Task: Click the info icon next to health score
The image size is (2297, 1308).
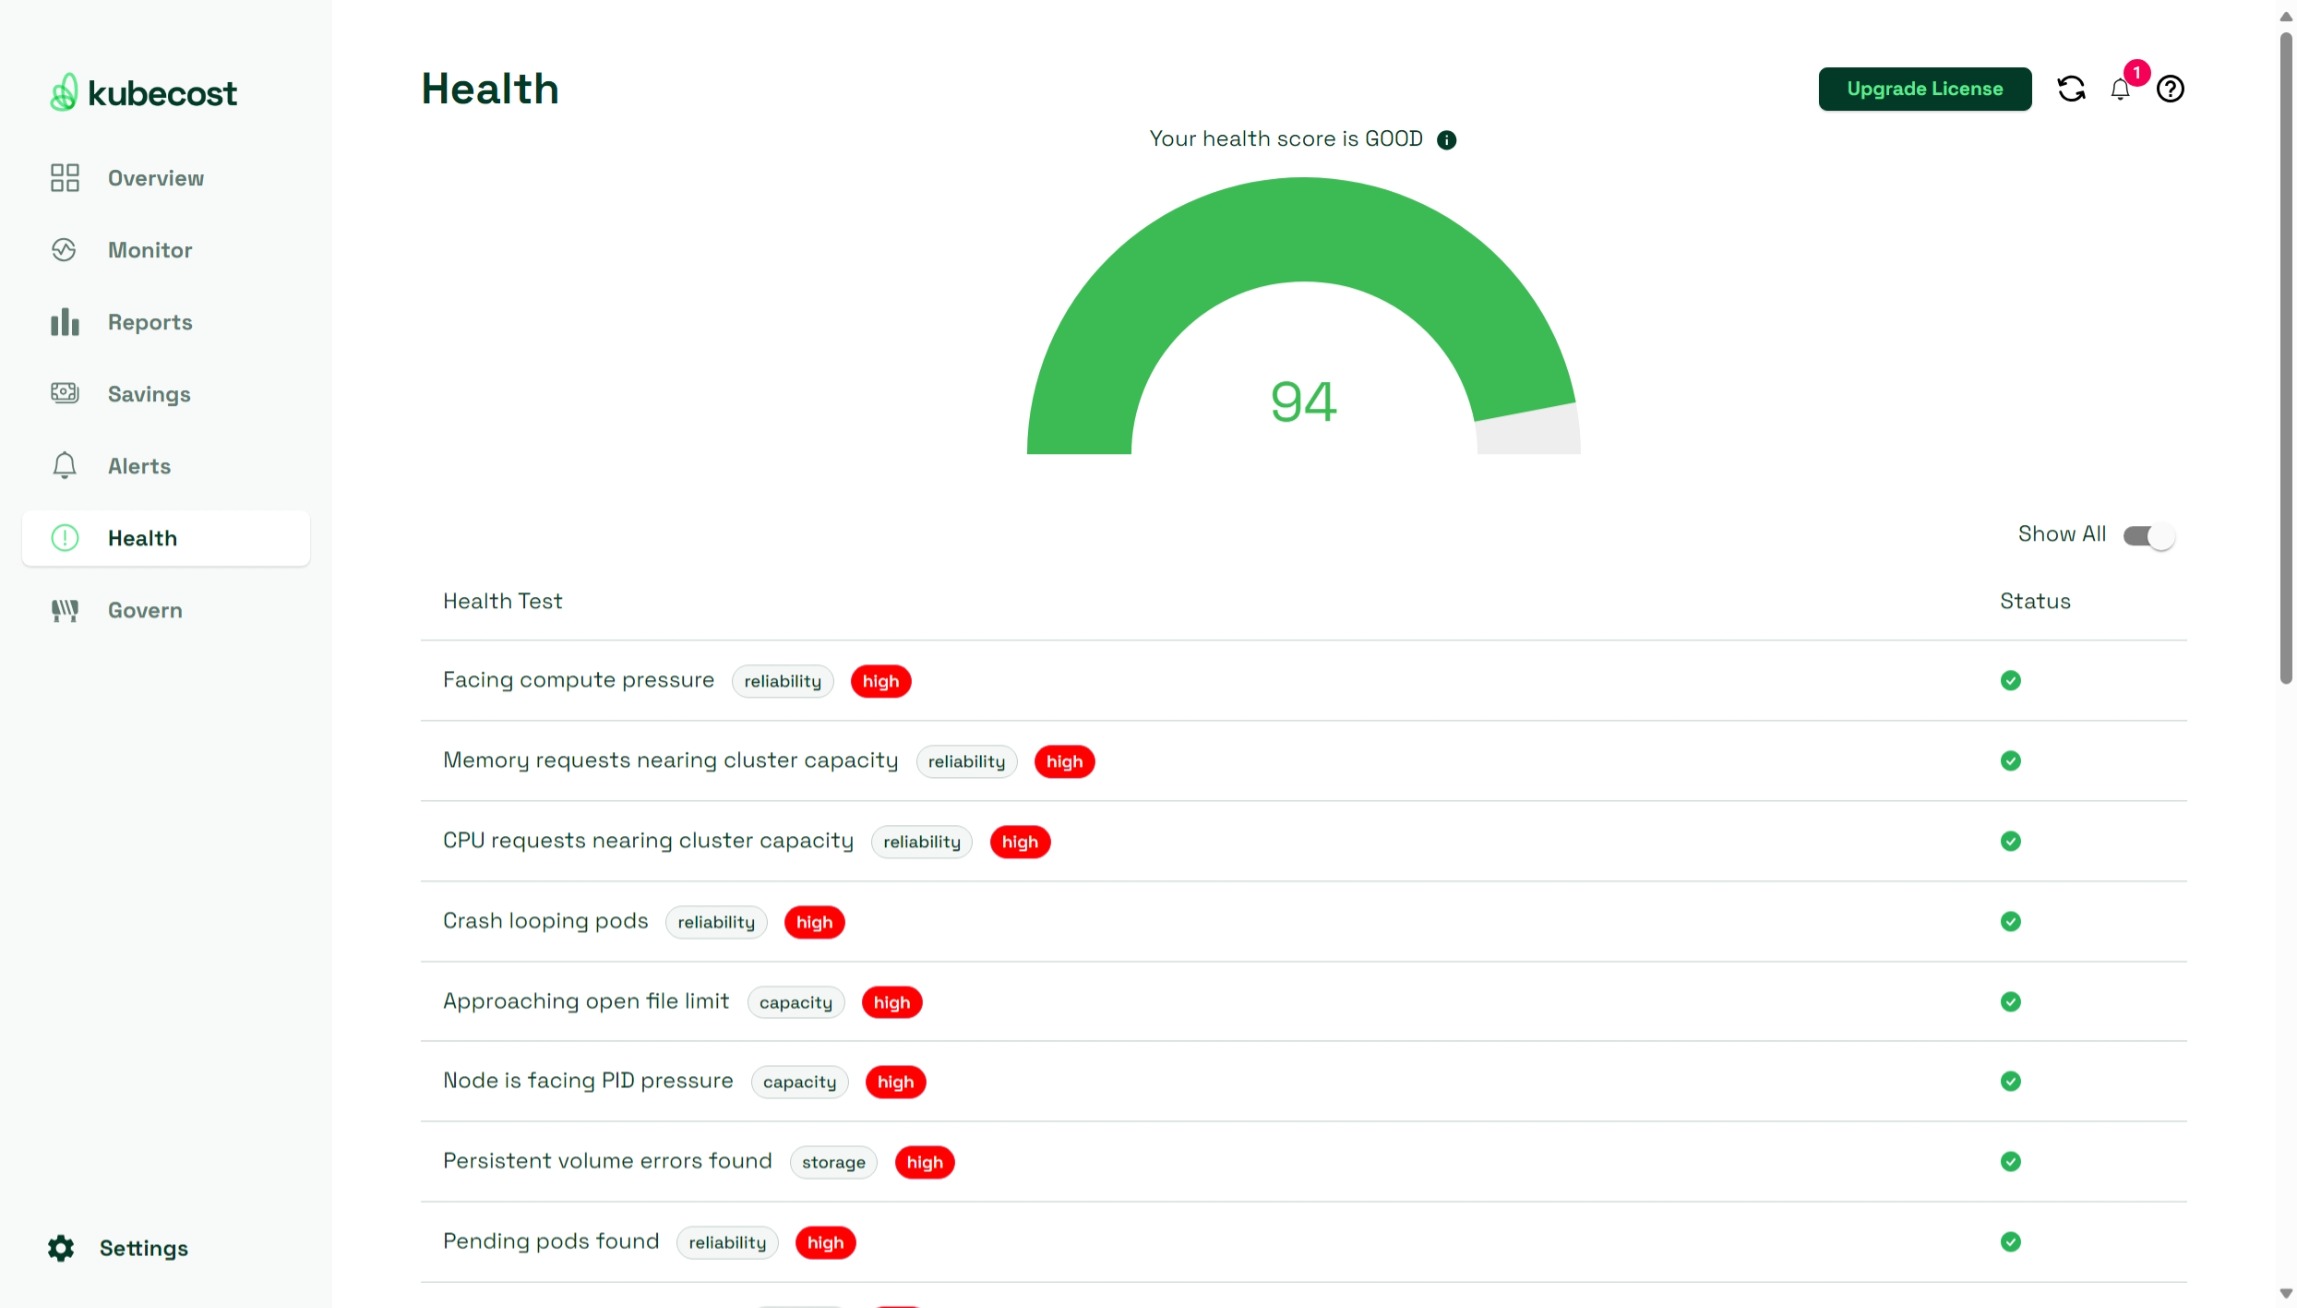Action: (x=1446, y=139)
